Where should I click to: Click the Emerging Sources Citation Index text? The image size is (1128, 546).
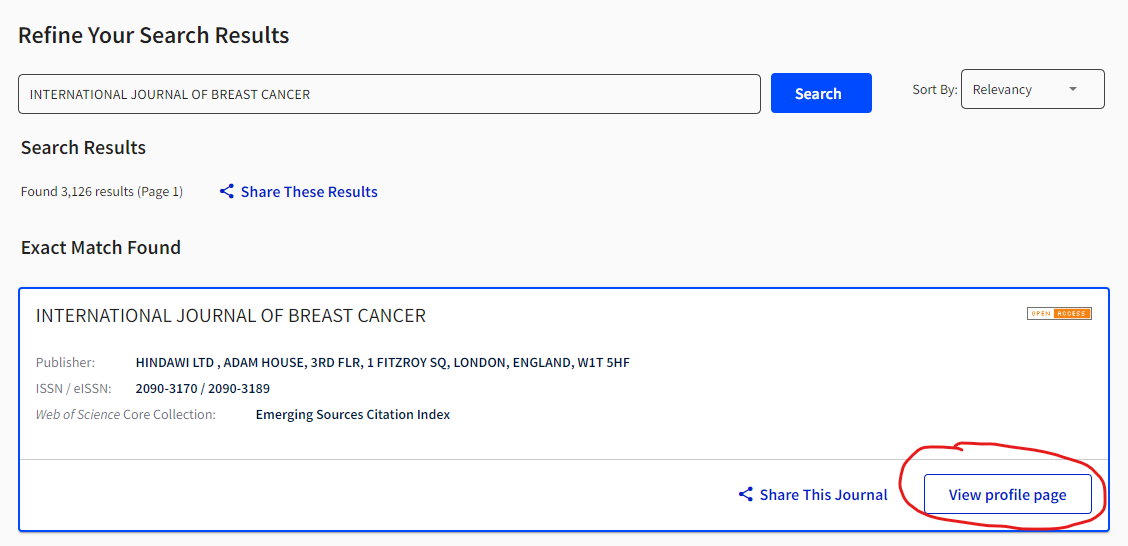353,414
